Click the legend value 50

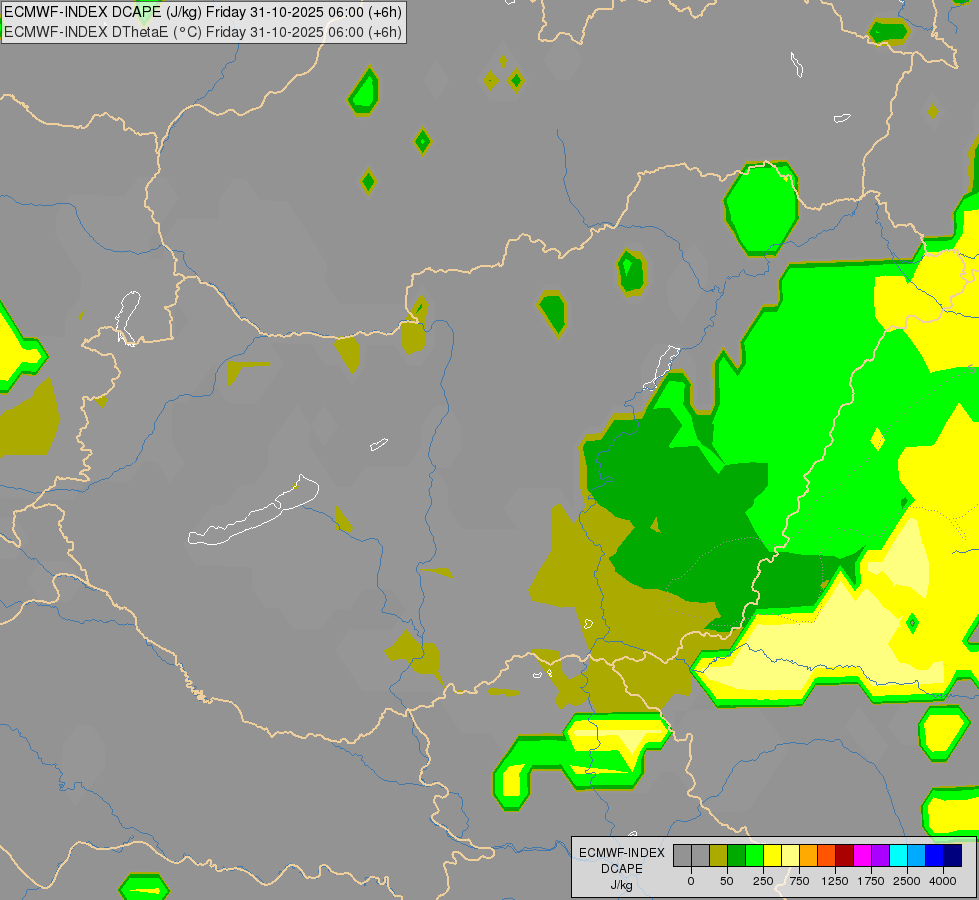(x=727, y=881)
